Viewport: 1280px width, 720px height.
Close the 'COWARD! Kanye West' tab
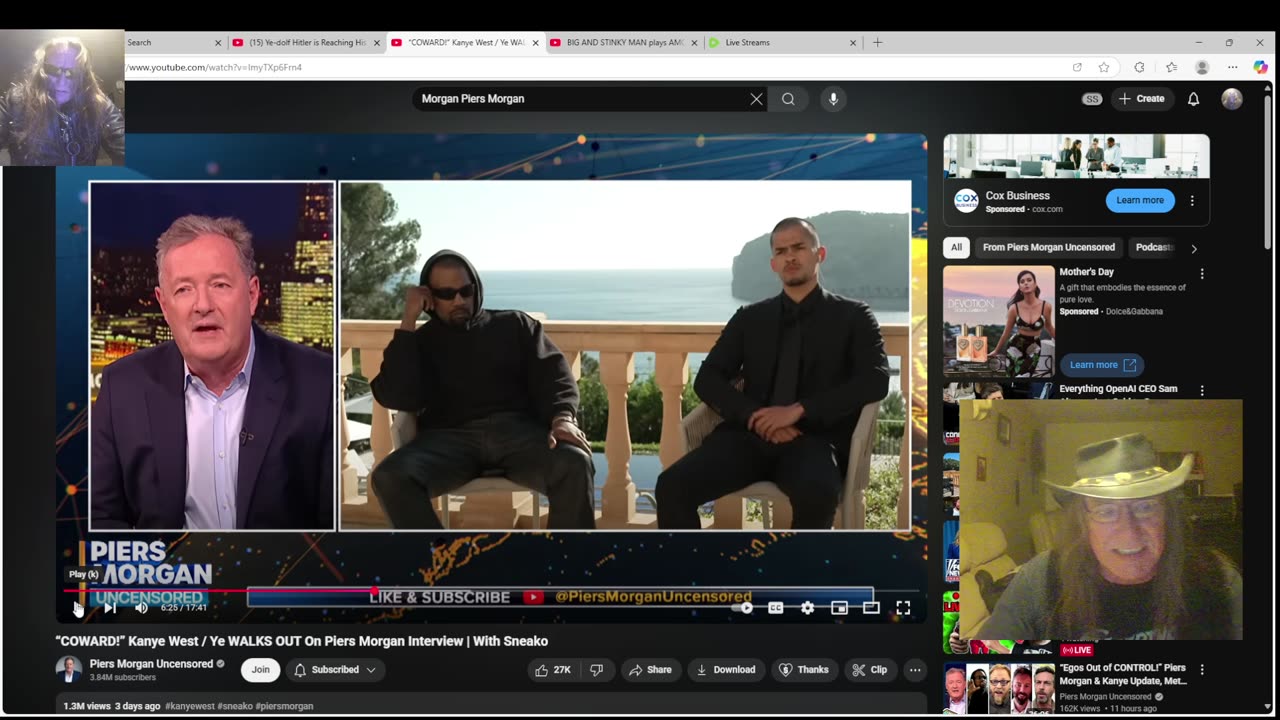tap(535, 43)
